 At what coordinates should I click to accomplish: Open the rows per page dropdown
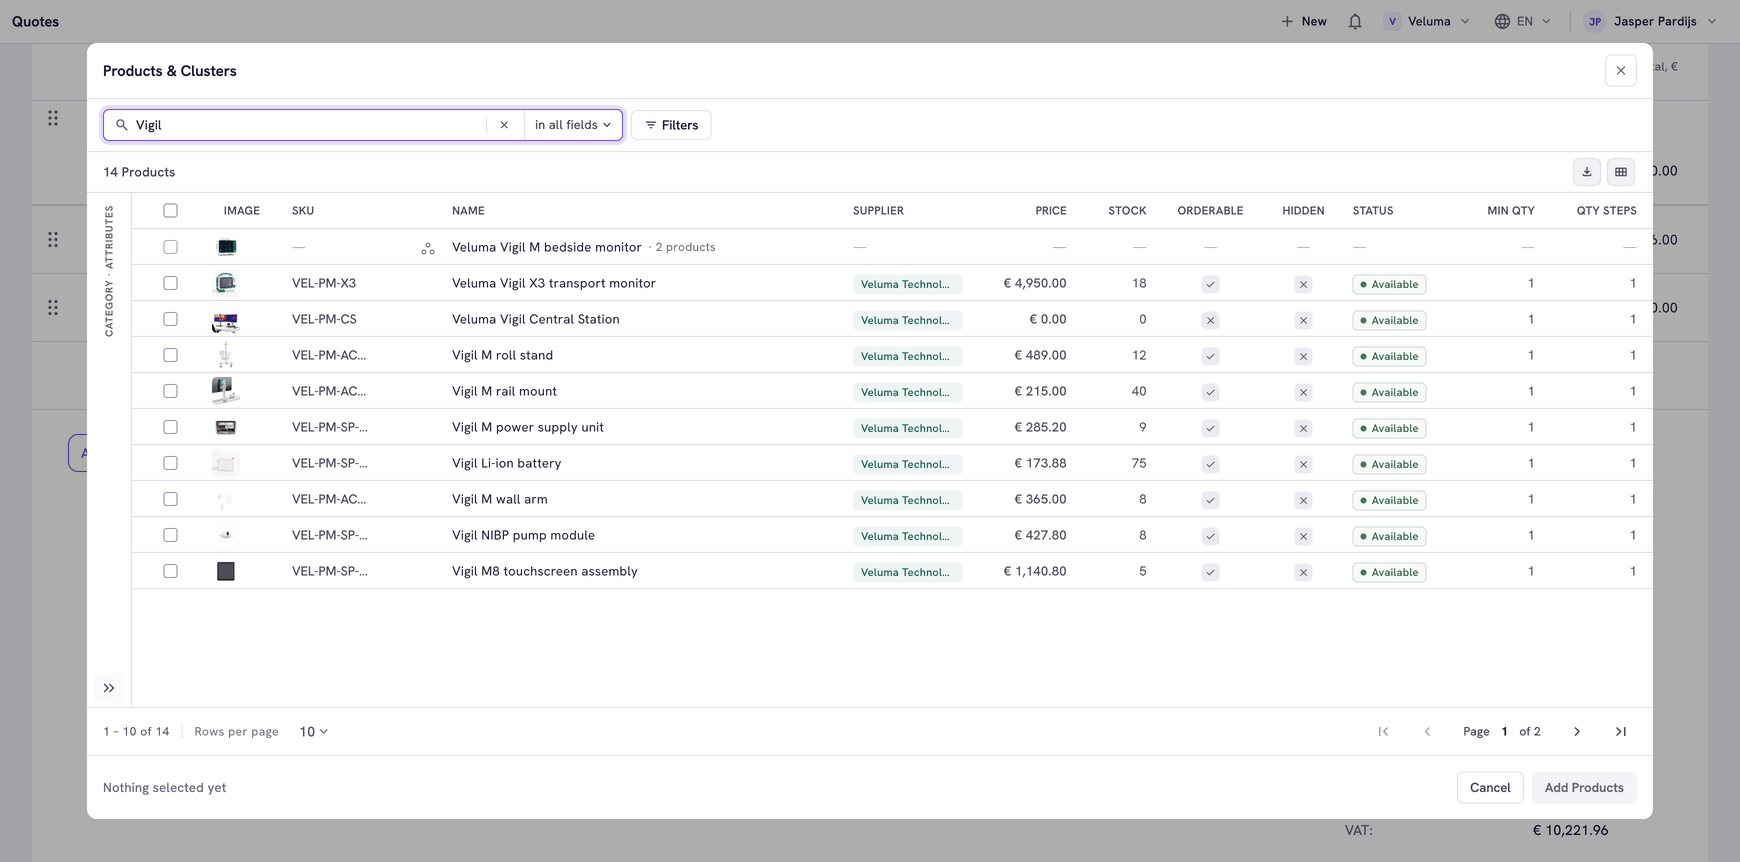pos(313,732)
